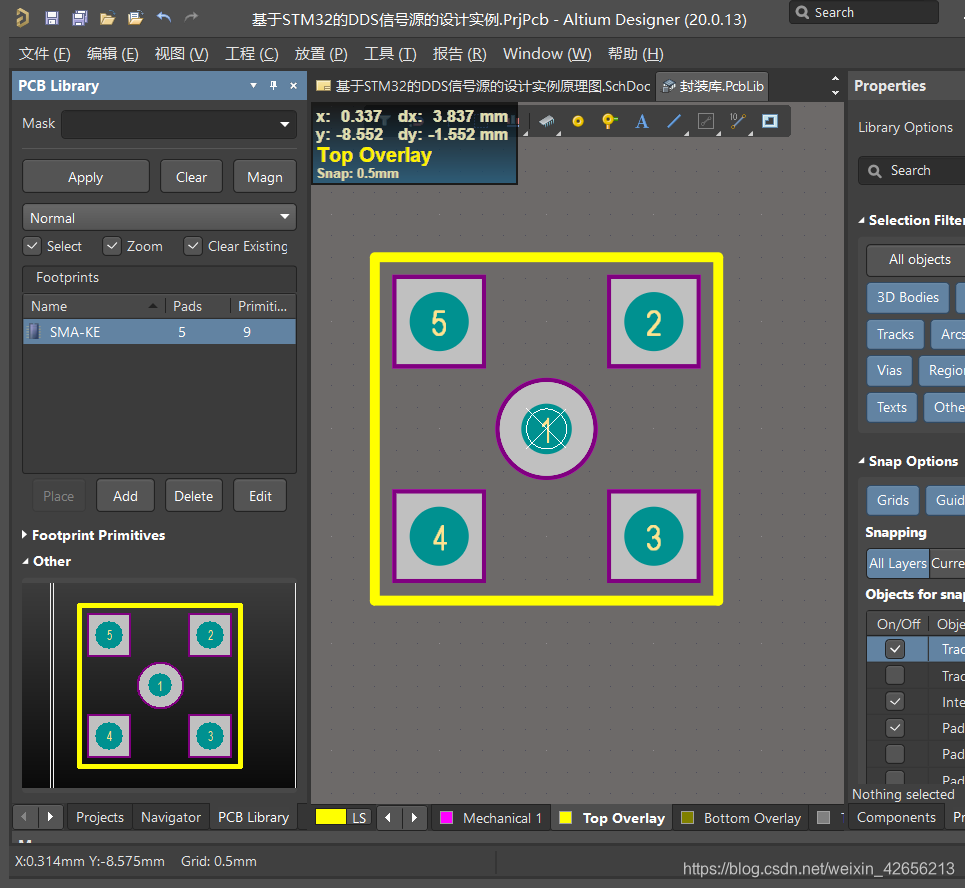
Task: Open the 文件 (F) menu
Action: [x=44, y=54]
